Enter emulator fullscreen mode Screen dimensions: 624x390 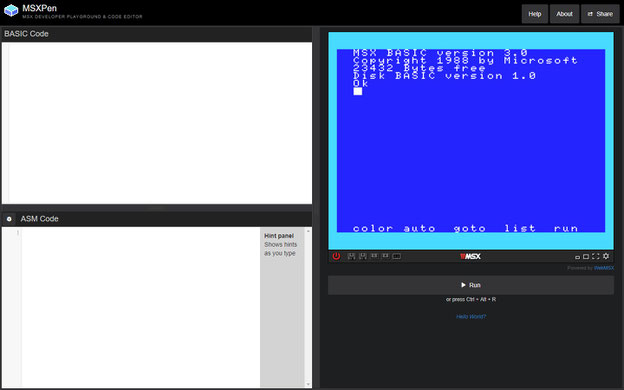coord(596,256)
